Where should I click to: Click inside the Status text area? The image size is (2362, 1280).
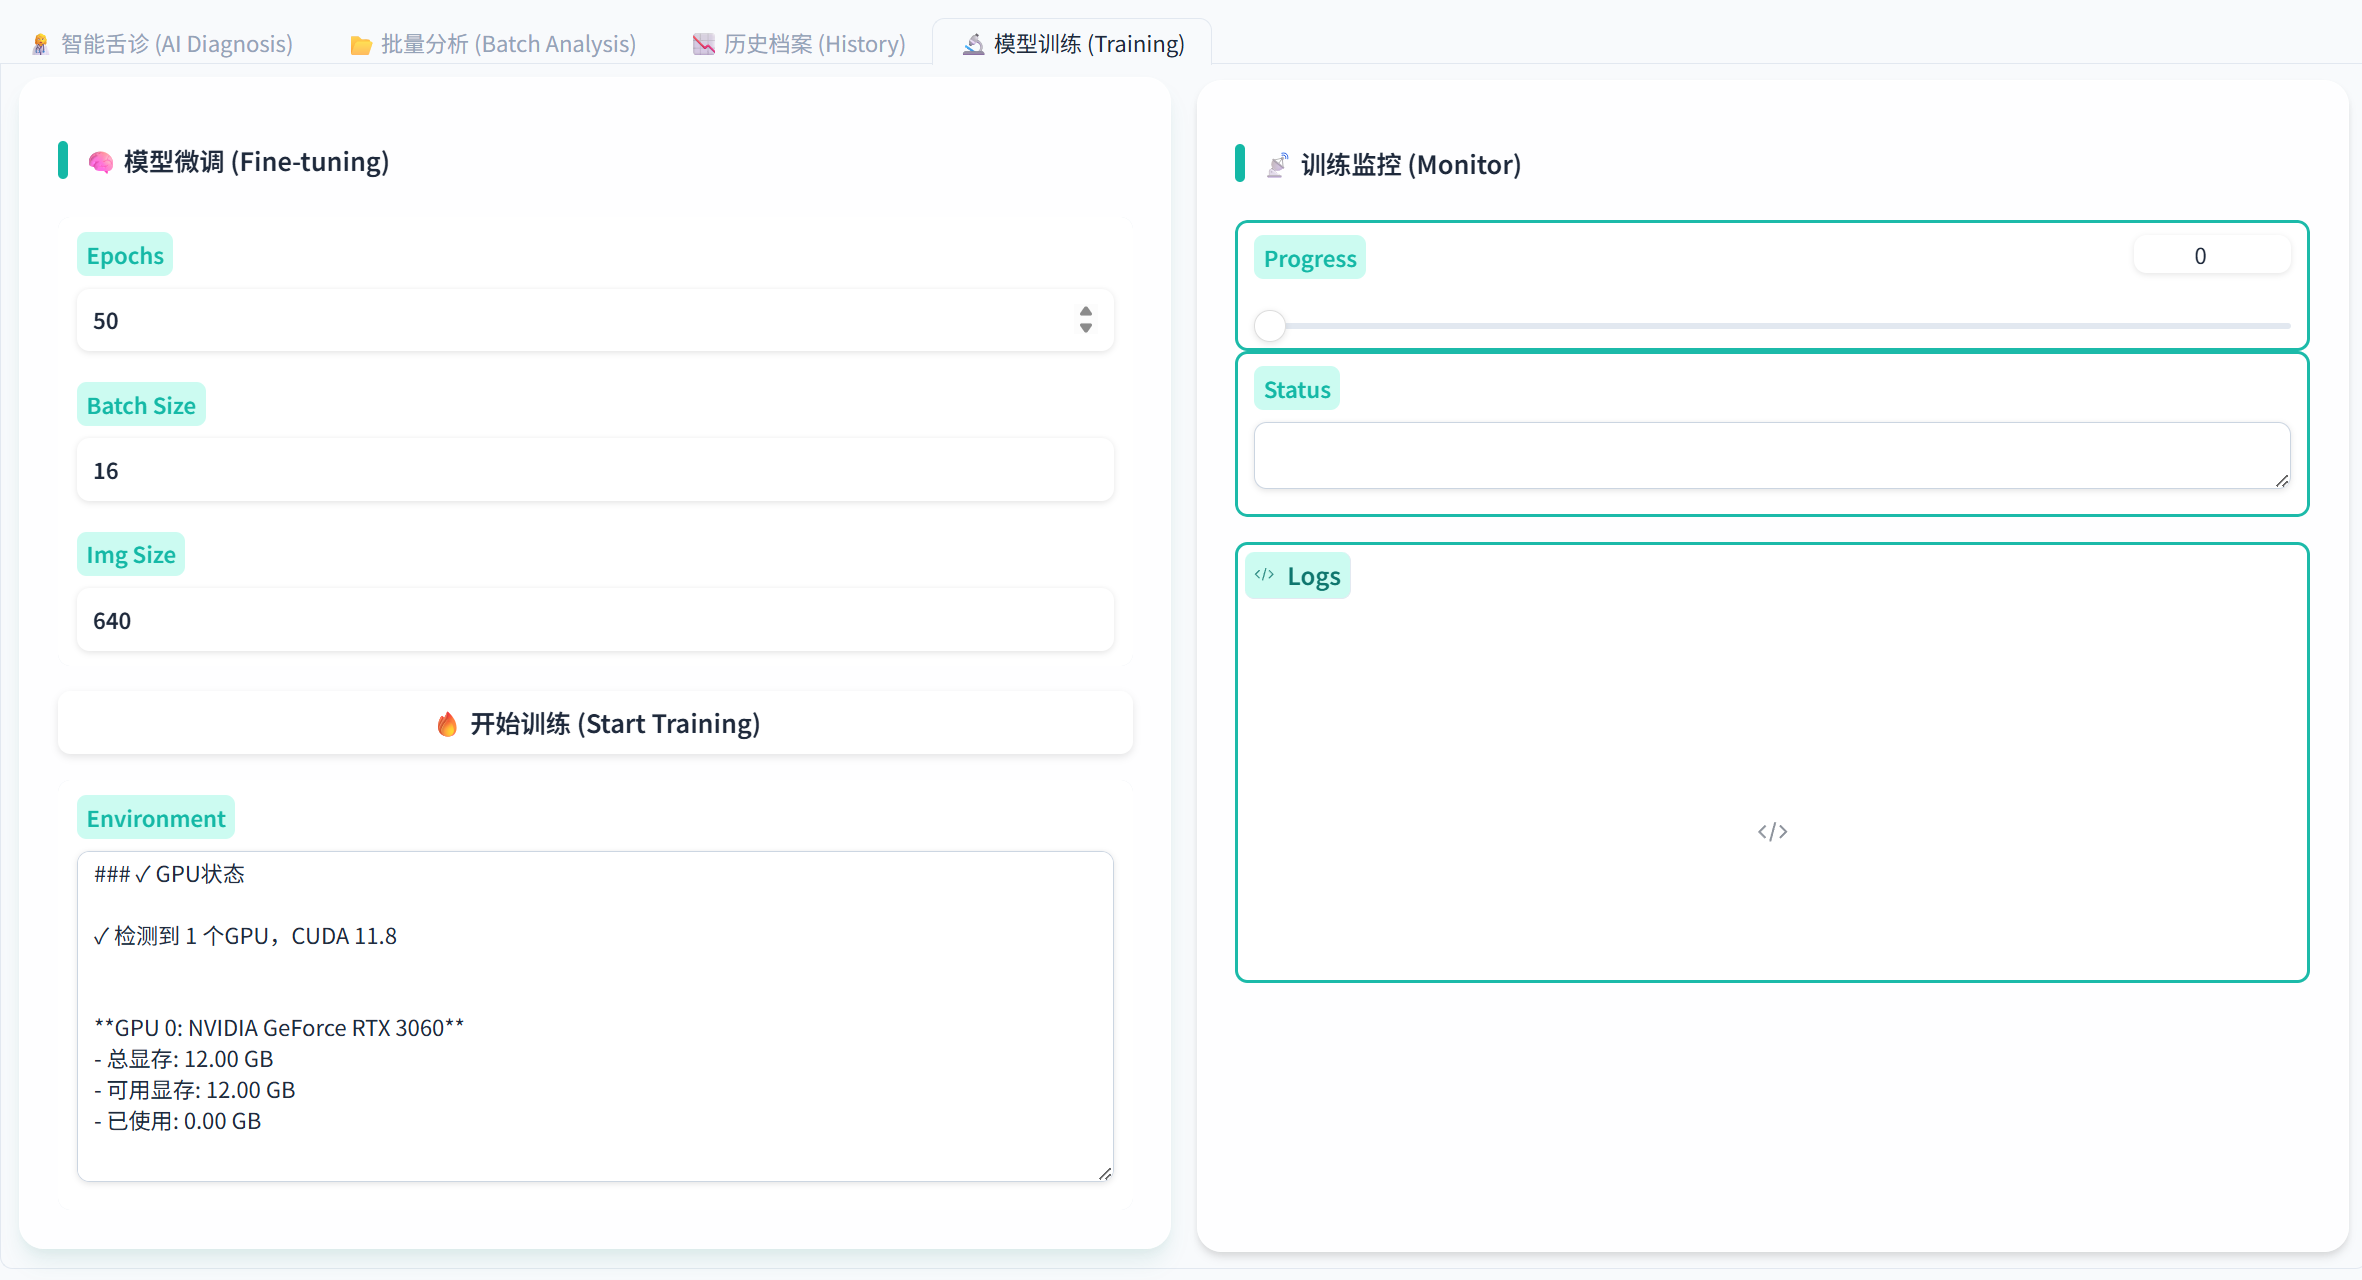point(1771,456)
